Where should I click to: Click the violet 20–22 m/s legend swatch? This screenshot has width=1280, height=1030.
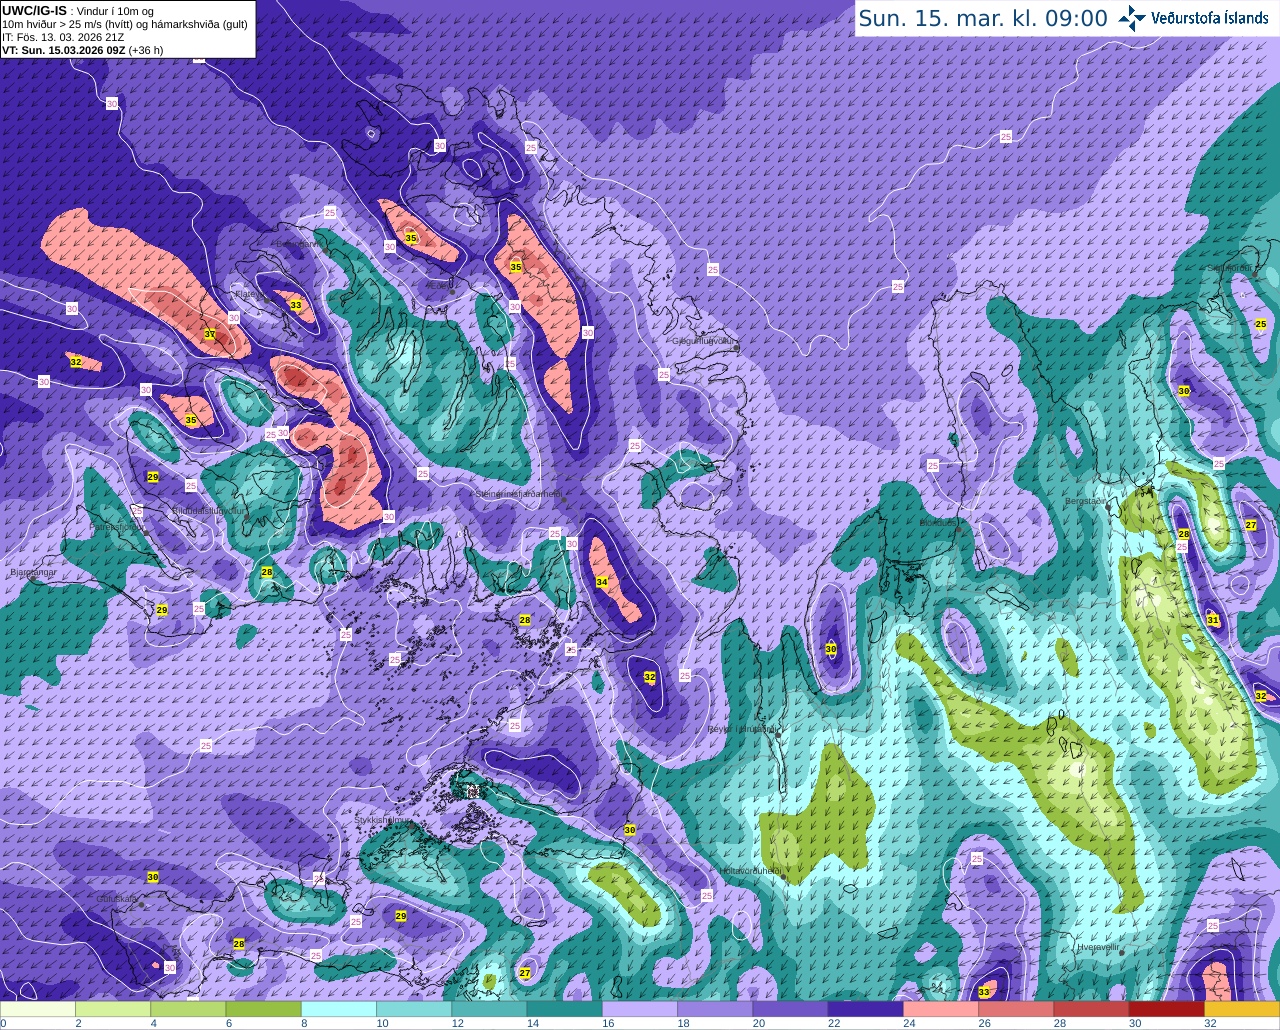pyautogui.click(x=790, y=1009)
